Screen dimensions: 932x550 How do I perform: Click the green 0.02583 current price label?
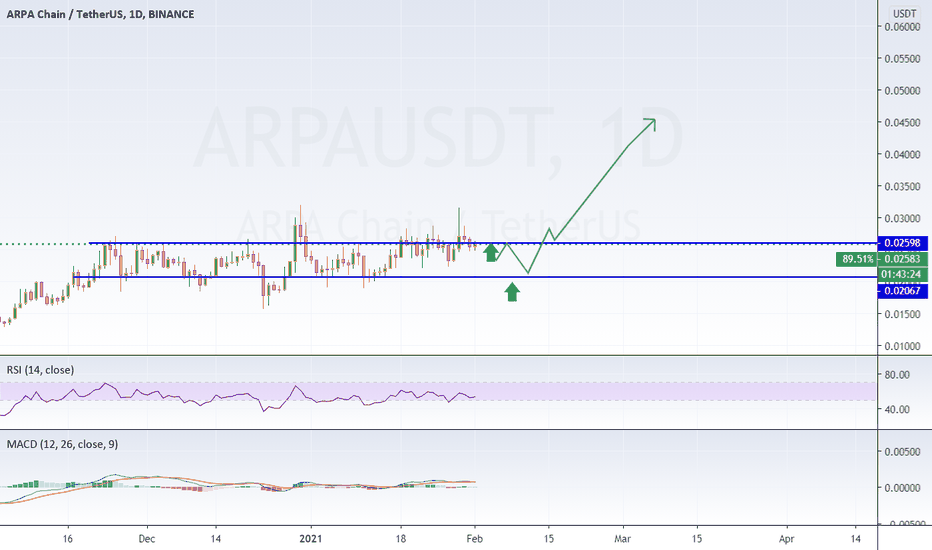(x=902, y=259)
